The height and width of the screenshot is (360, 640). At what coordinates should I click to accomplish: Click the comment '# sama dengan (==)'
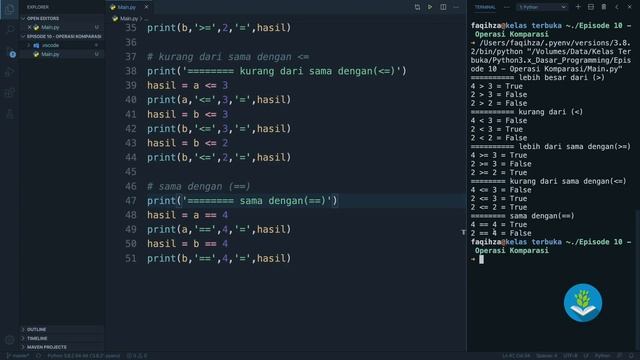click(198, 187)
